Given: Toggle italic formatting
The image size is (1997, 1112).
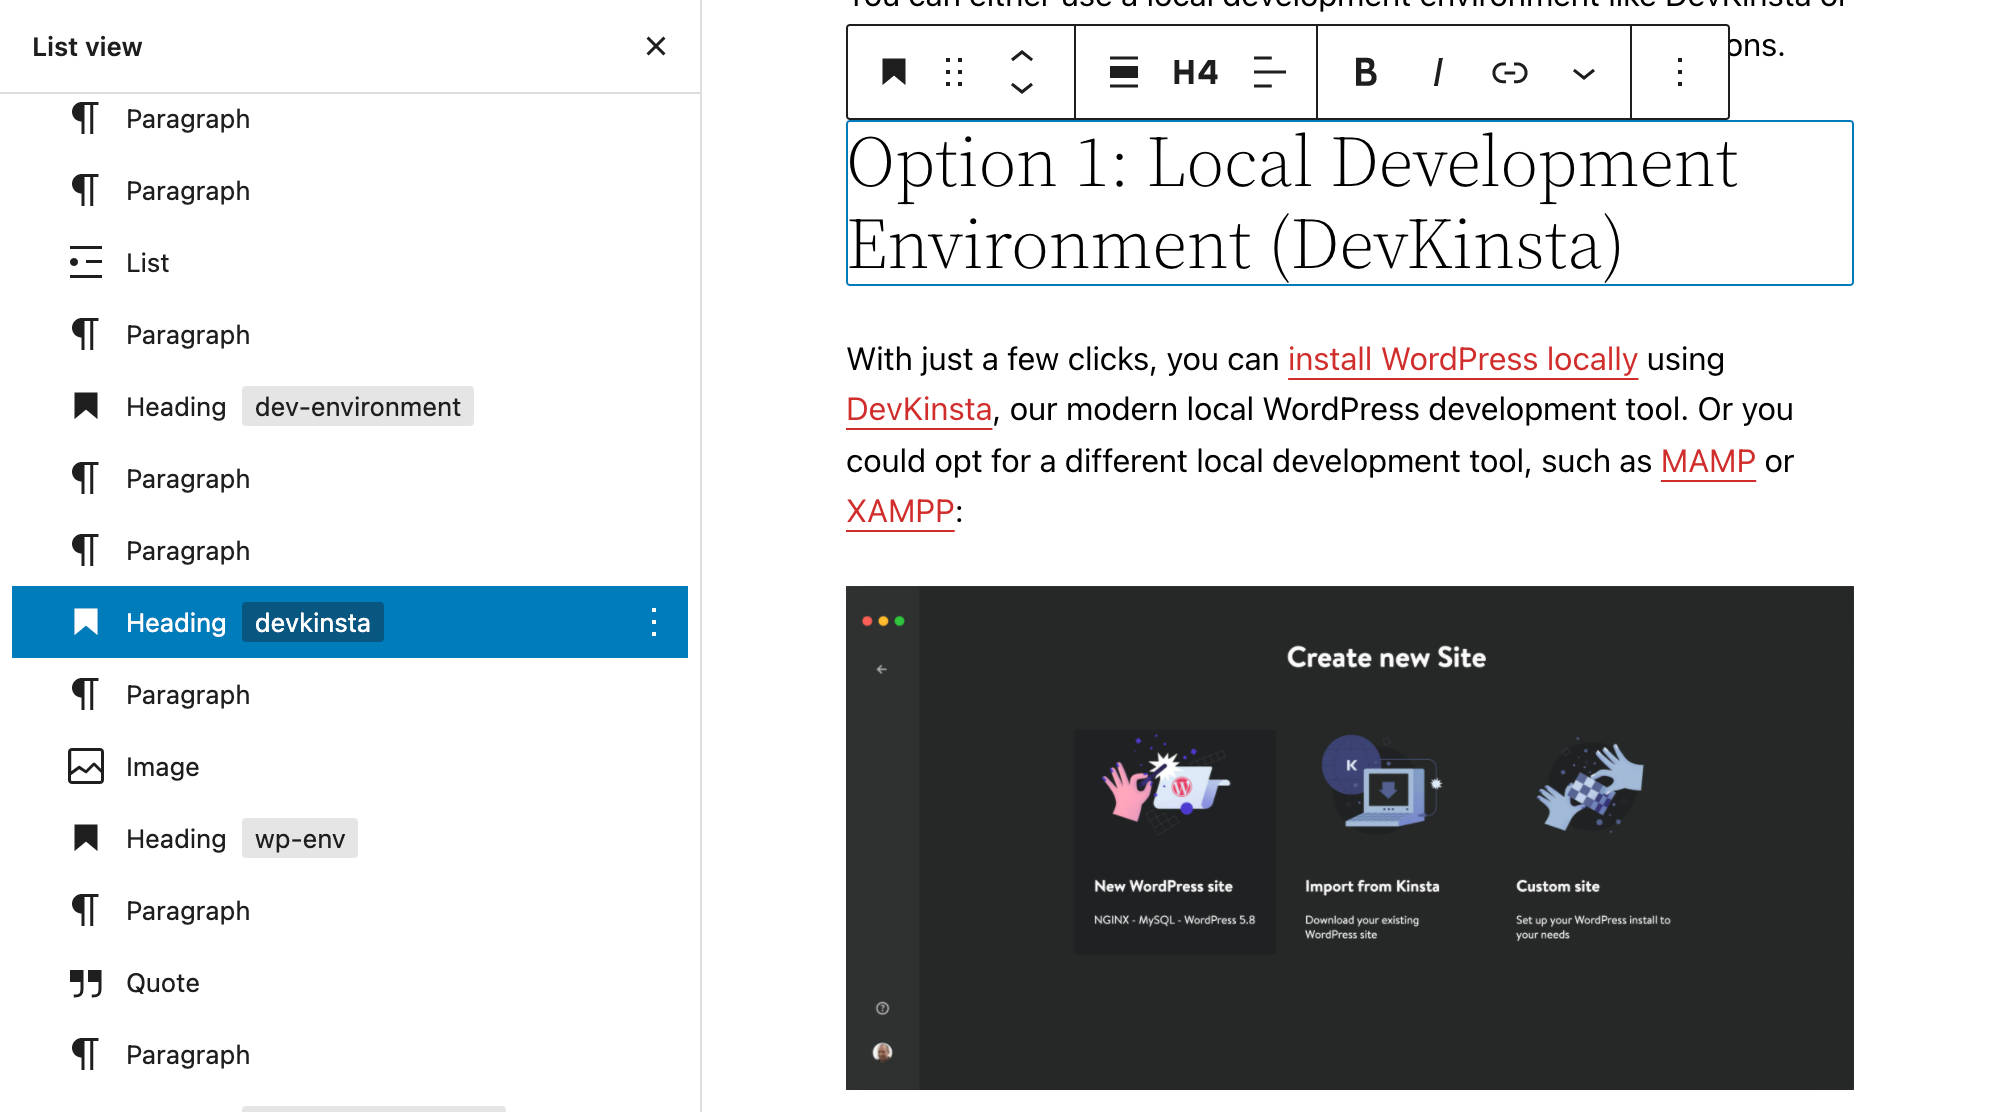Looking at the screenshot, I should 1437,72.
